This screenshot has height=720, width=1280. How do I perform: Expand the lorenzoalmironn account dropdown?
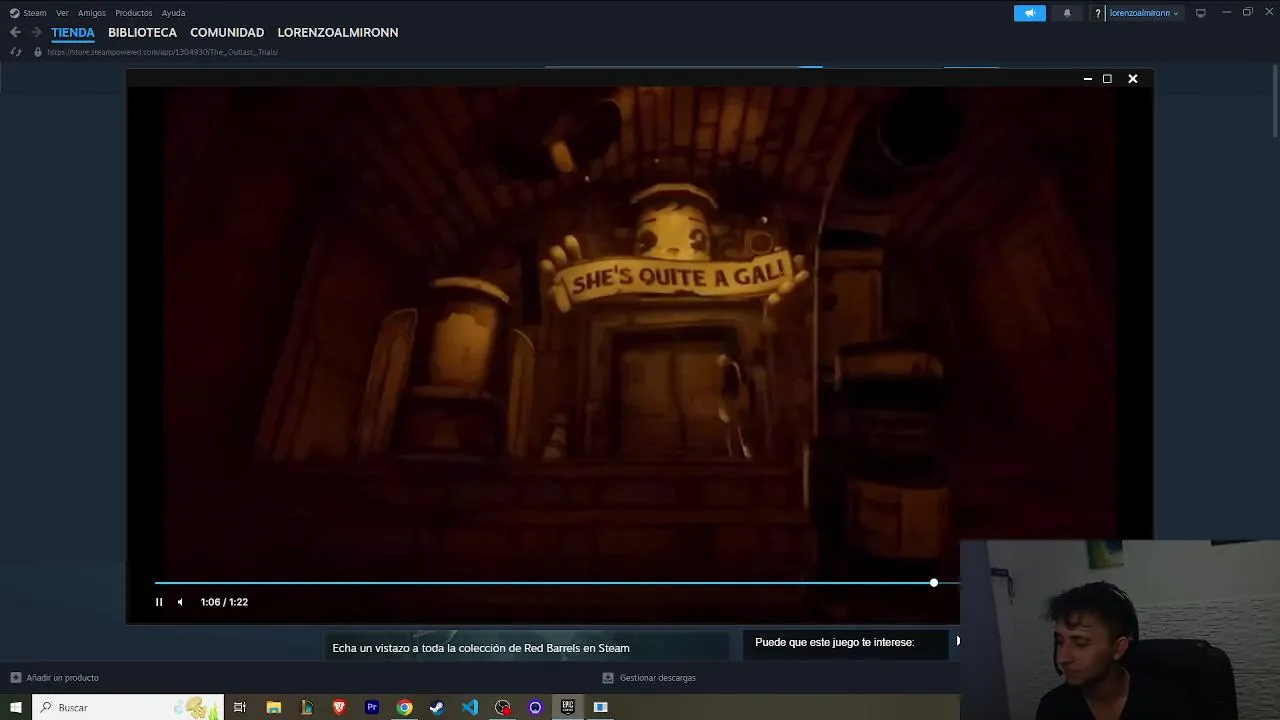1145,13
